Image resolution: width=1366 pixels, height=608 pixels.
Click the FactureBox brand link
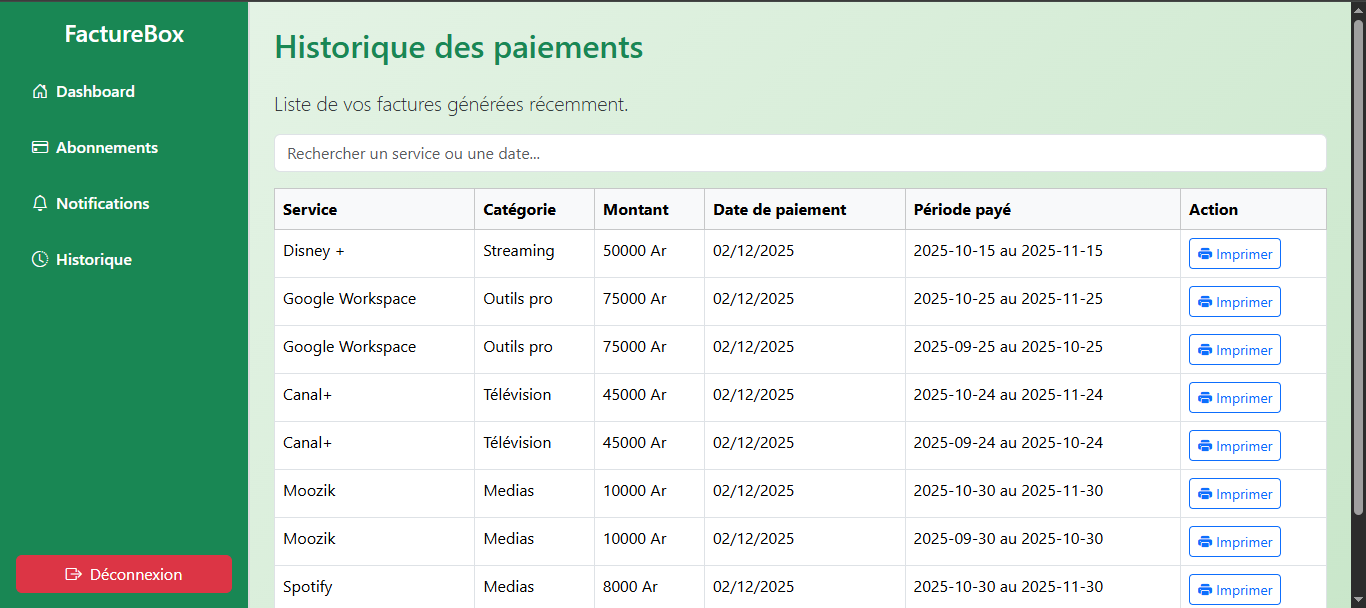click(124, 34)
